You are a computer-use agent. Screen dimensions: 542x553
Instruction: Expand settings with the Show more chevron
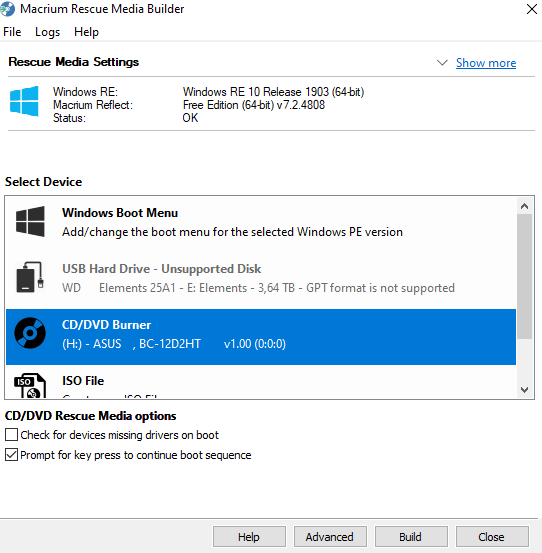442,63
